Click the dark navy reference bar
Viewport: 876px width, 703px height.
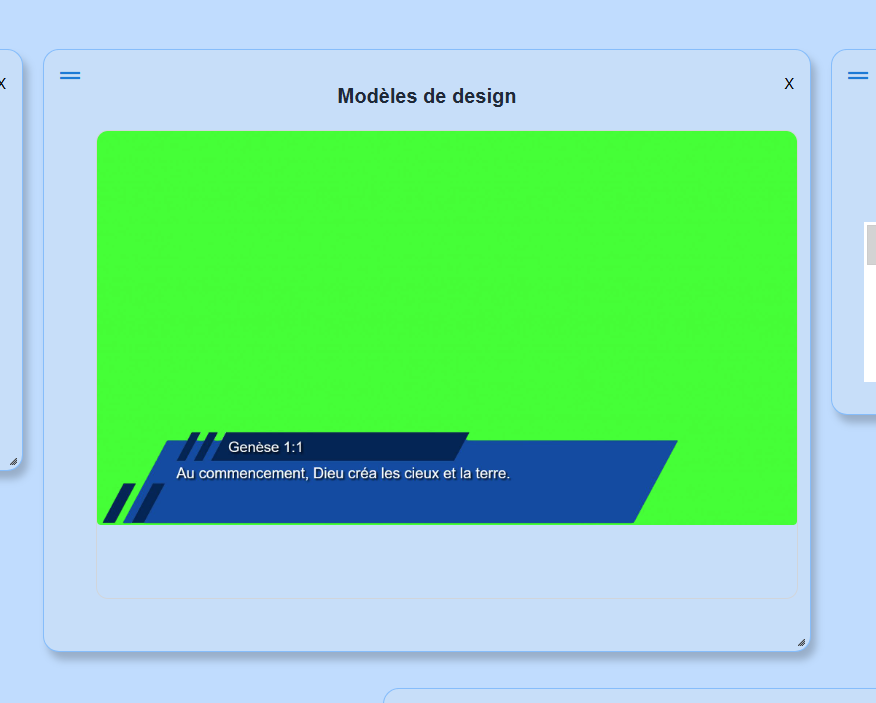coord(400,446)
